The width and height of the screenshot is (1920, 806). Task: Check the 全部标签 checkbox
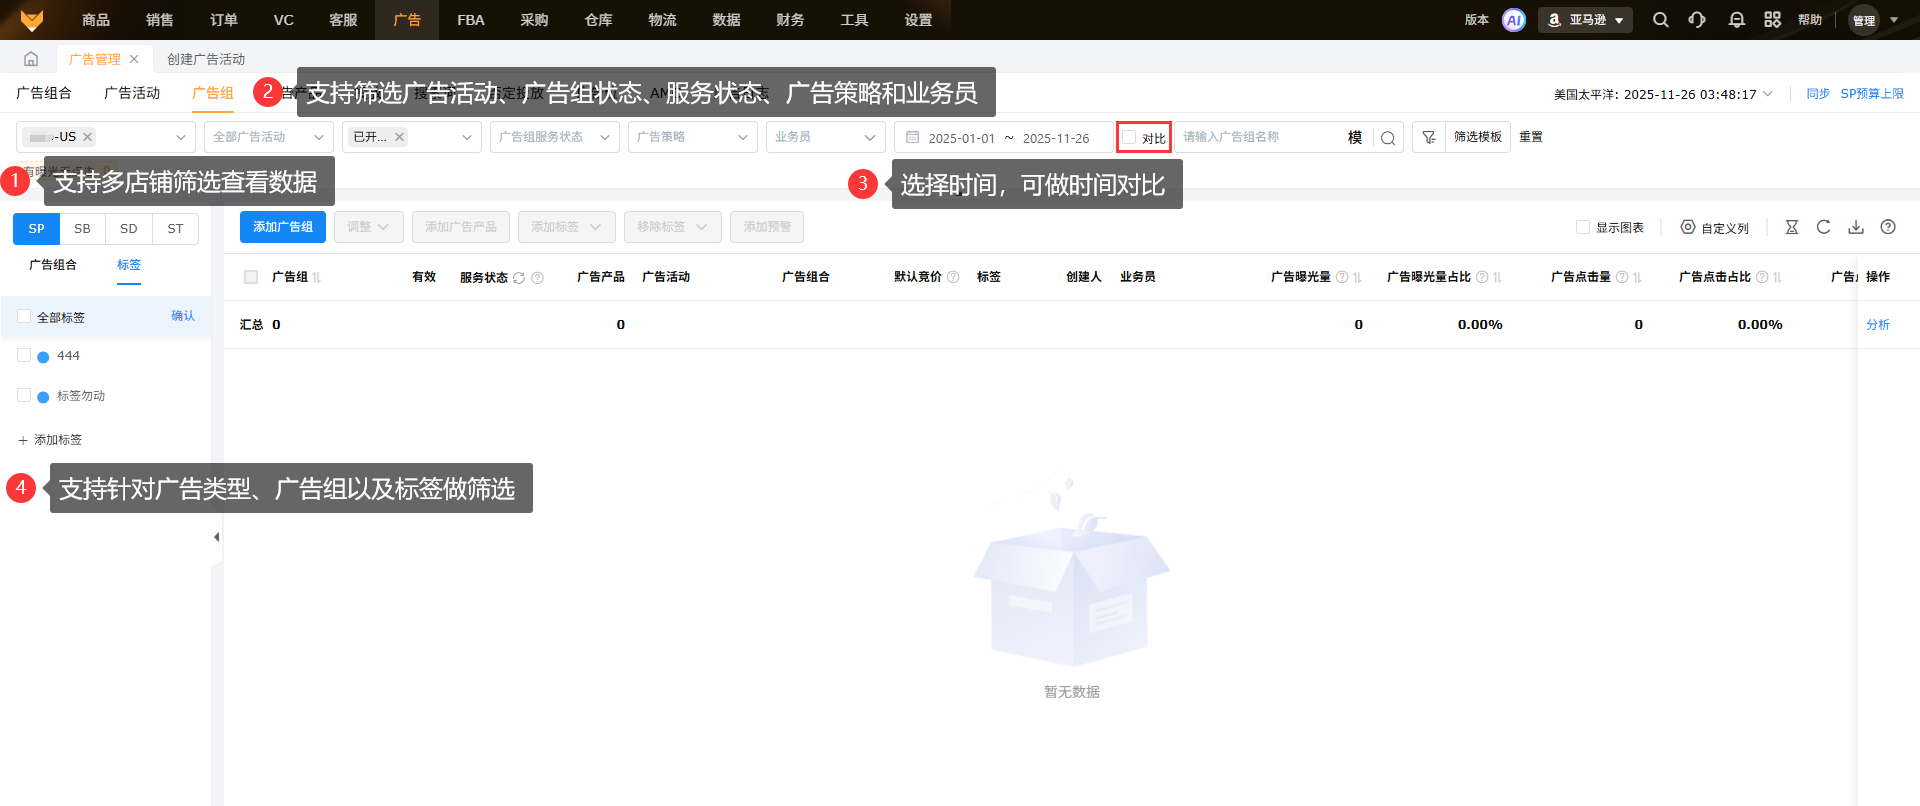tap(24, 316)
